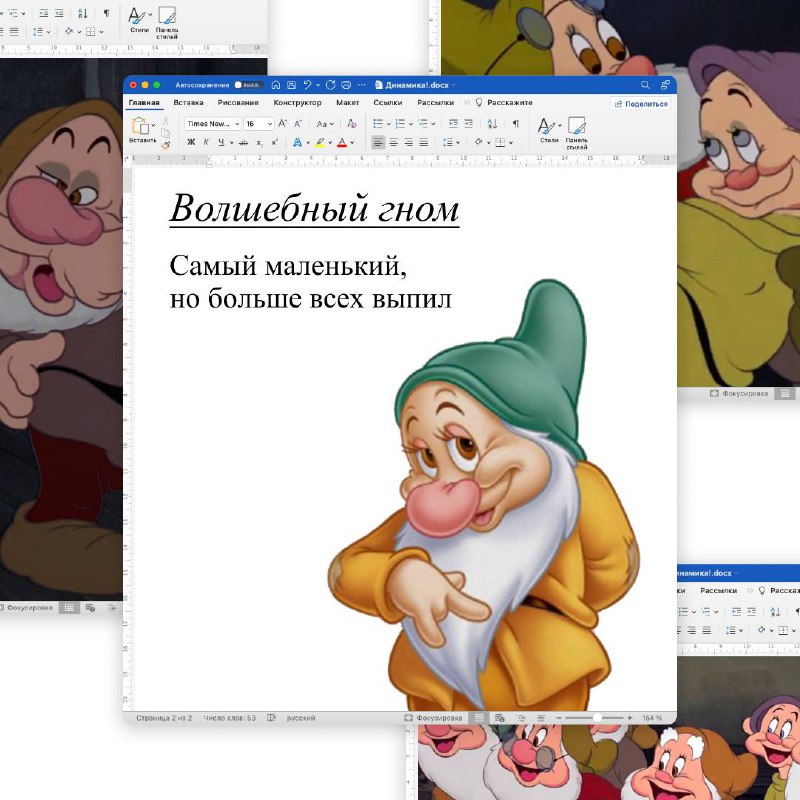This screenshot has width=800, height=800.
Task: Open the collaboration people icon in title bar
Action: pos(665,85)
